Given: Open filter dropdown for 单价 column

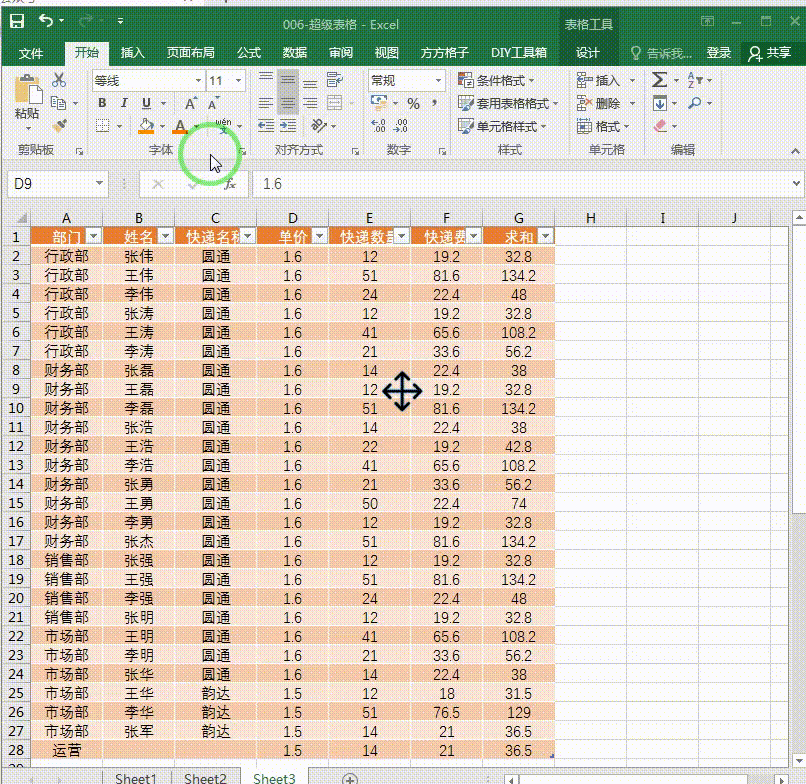Looking at the screenshot, I should click(x=320, y=236).
